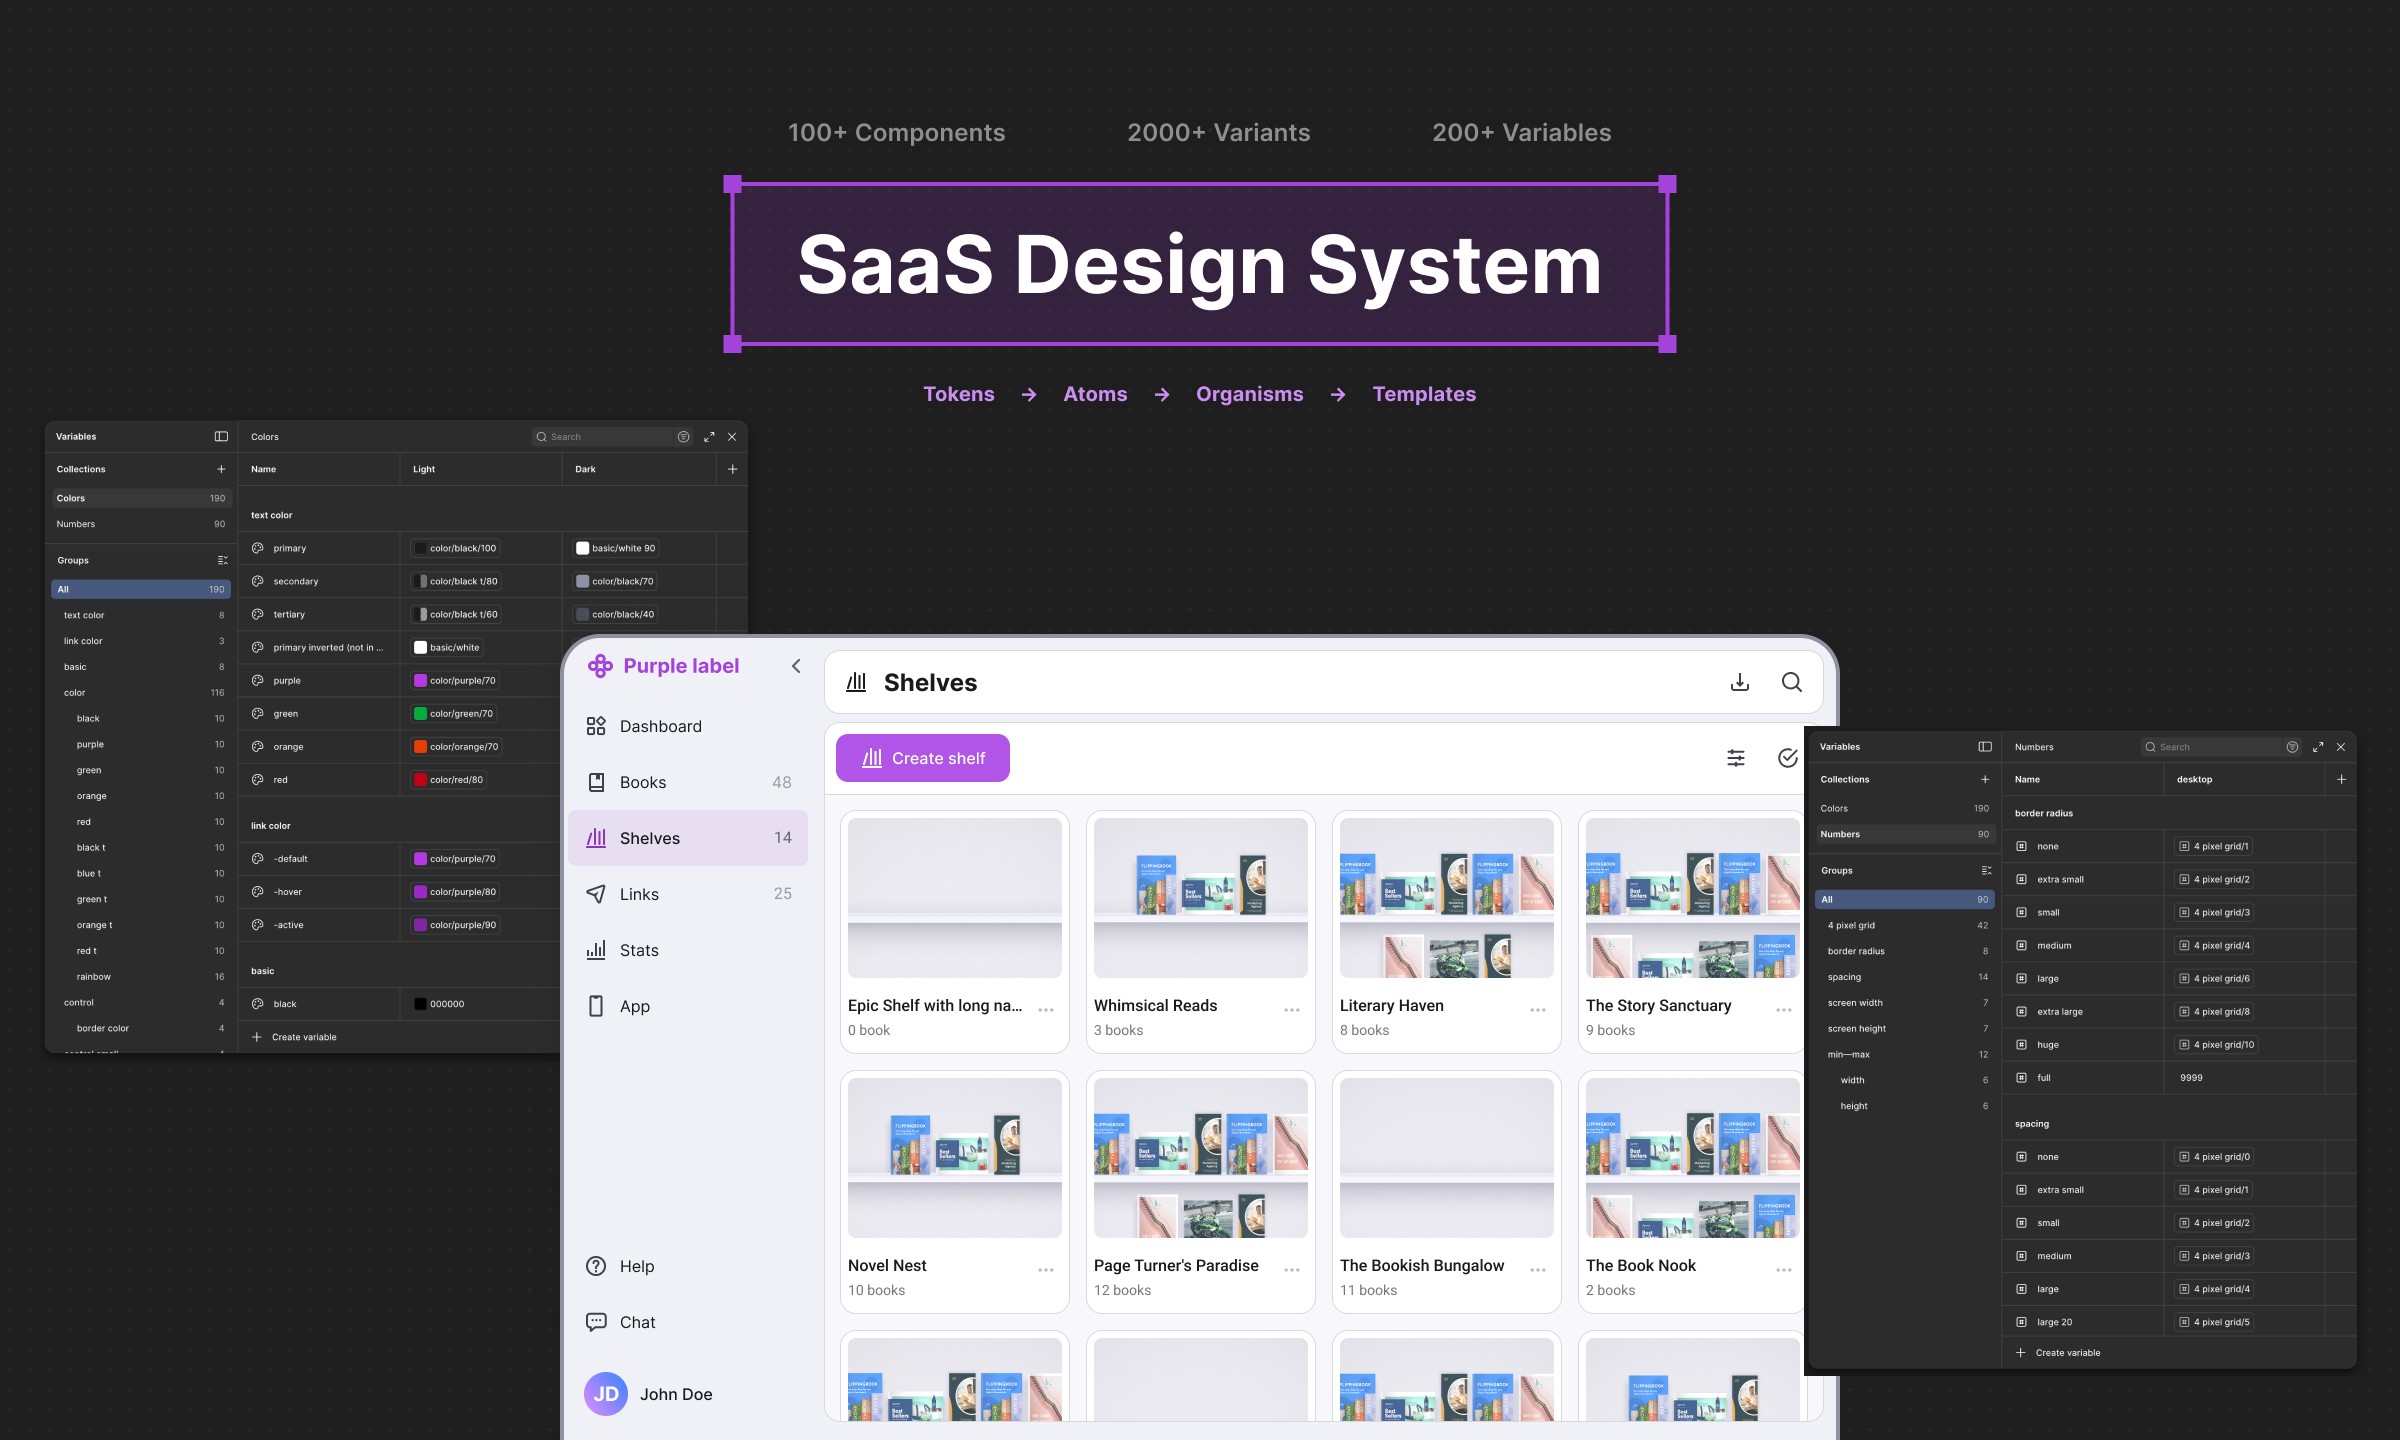Click the plus icon next to Collections in Colors panel

221,469
